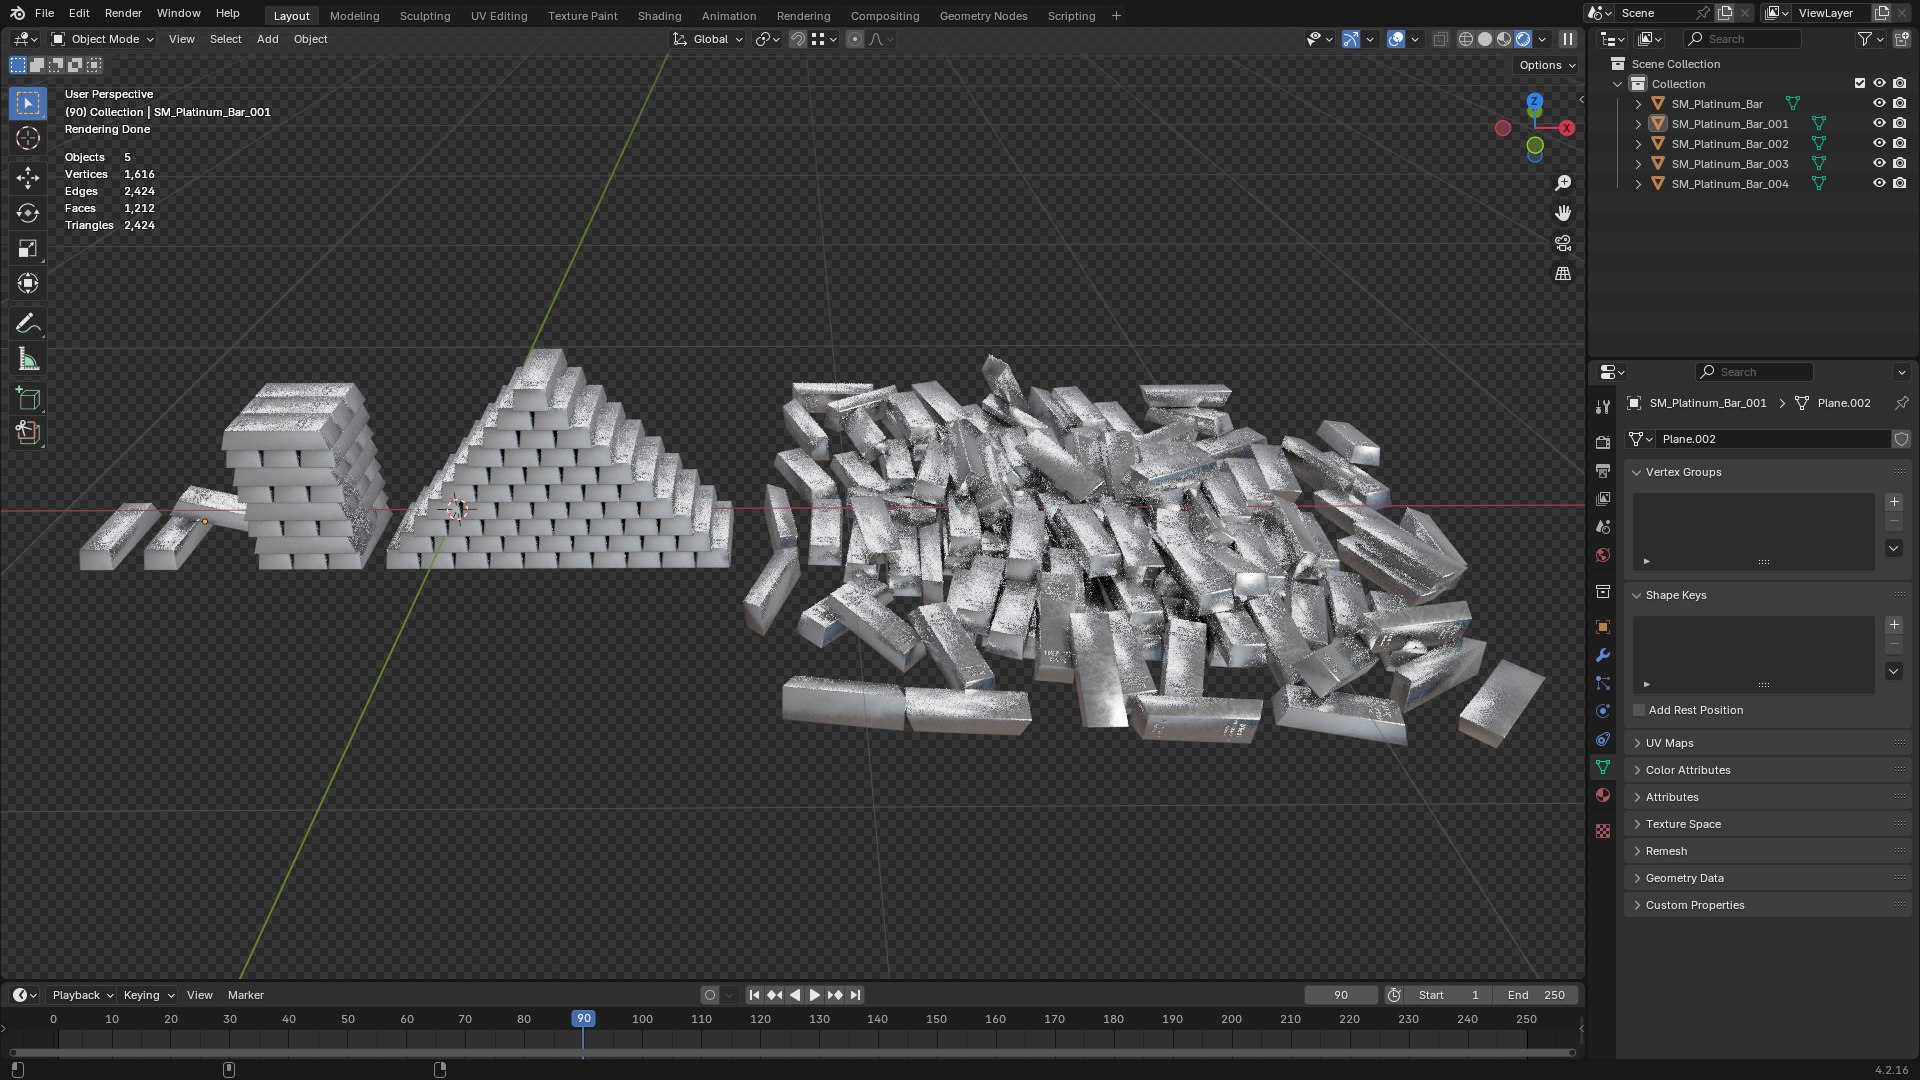Switch to the Sculpting workspace tab

425,16
